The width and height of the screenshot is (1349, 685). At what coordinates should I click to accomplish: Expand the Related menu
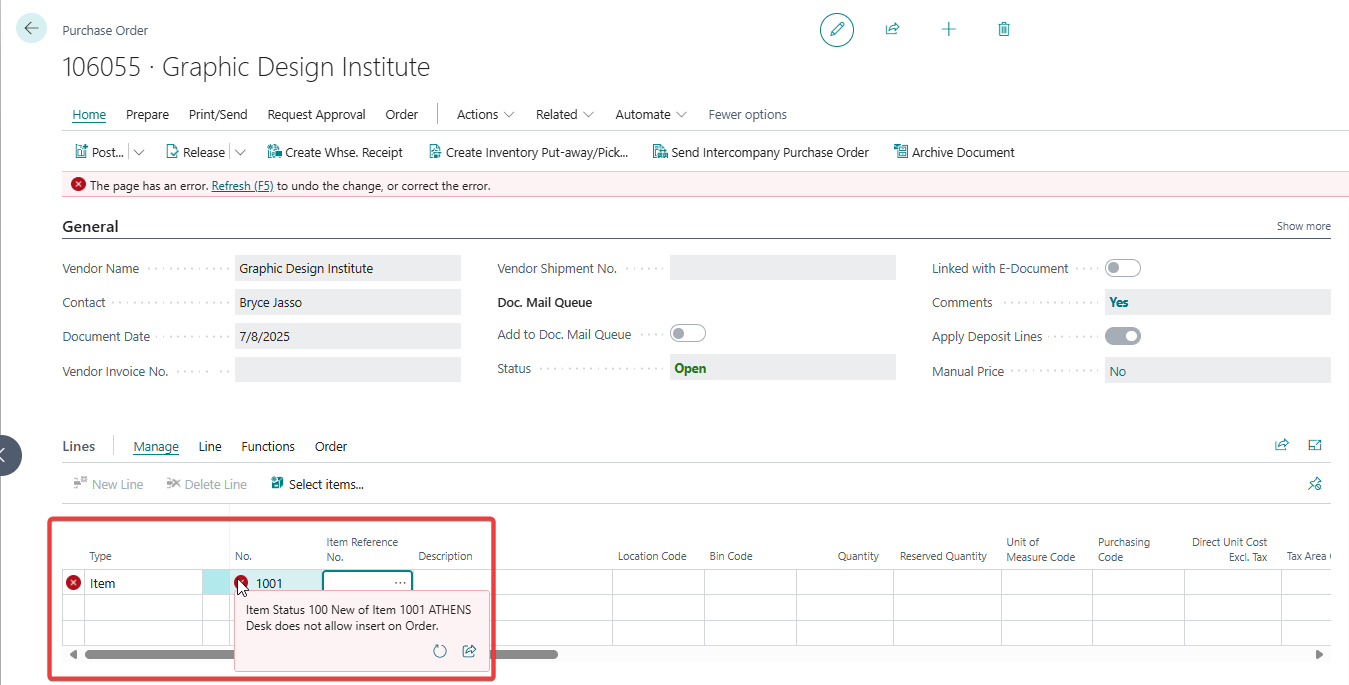565,114
